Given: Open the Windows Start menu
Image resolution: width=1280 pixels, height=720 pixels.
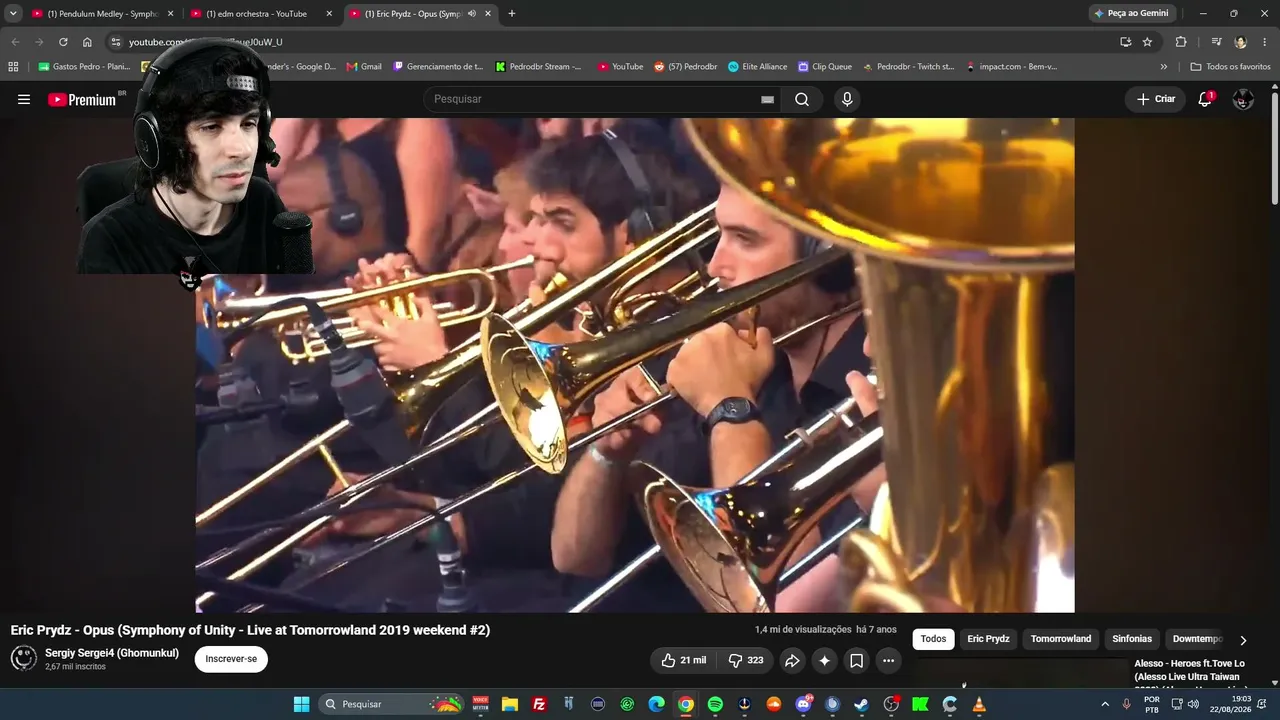Looking at the screenshot, I should [301, 704].
